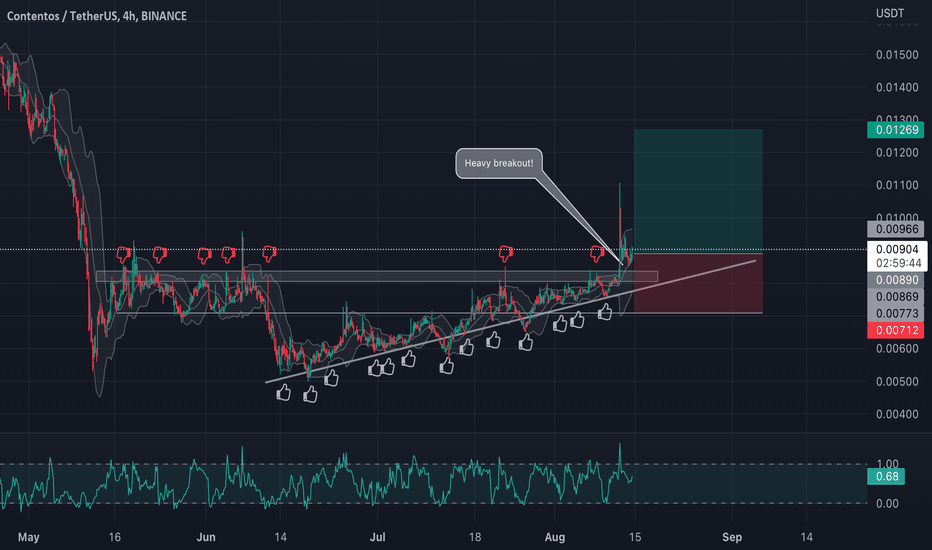Click the May label on time axis
This screenshot has width=932, height=550.
(x=29, y=538)
